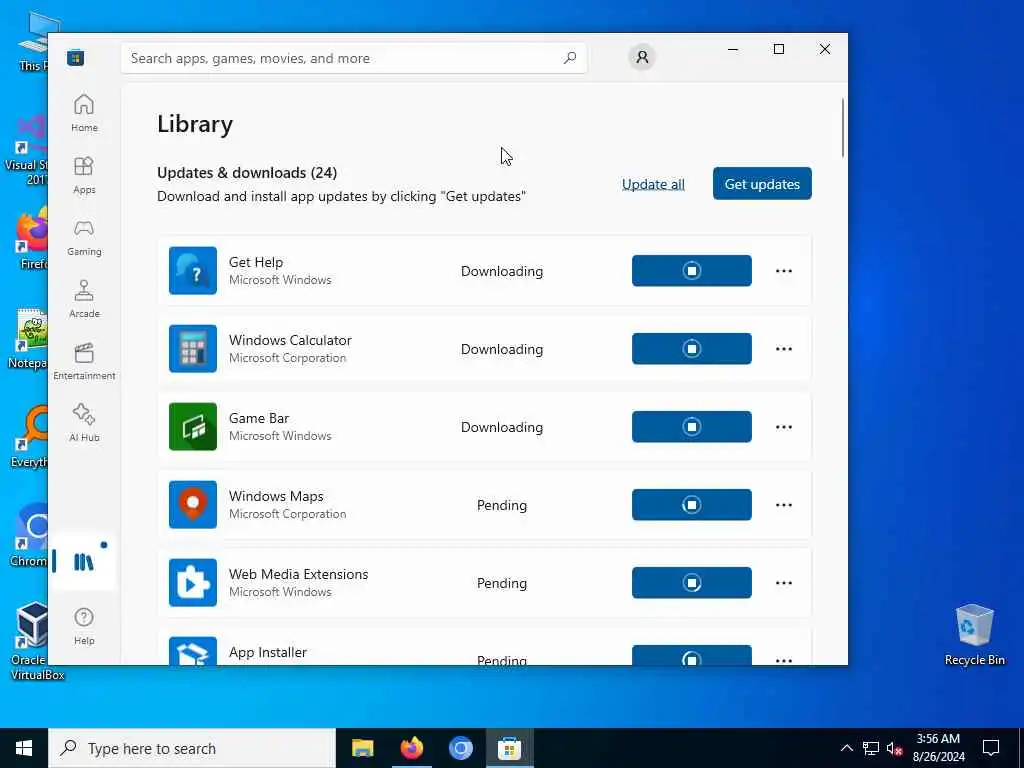Open Firefox from the taskbar
Image resolution: width=1024 pixels, height=768 pixels.
[411, 748]
